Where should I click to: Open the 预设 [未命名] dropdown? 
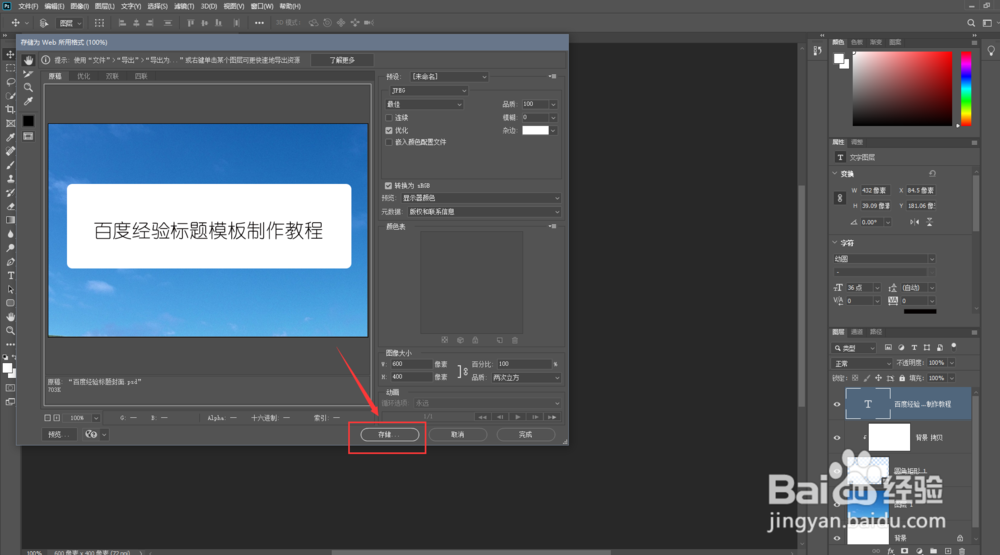[x=449, y=77]
